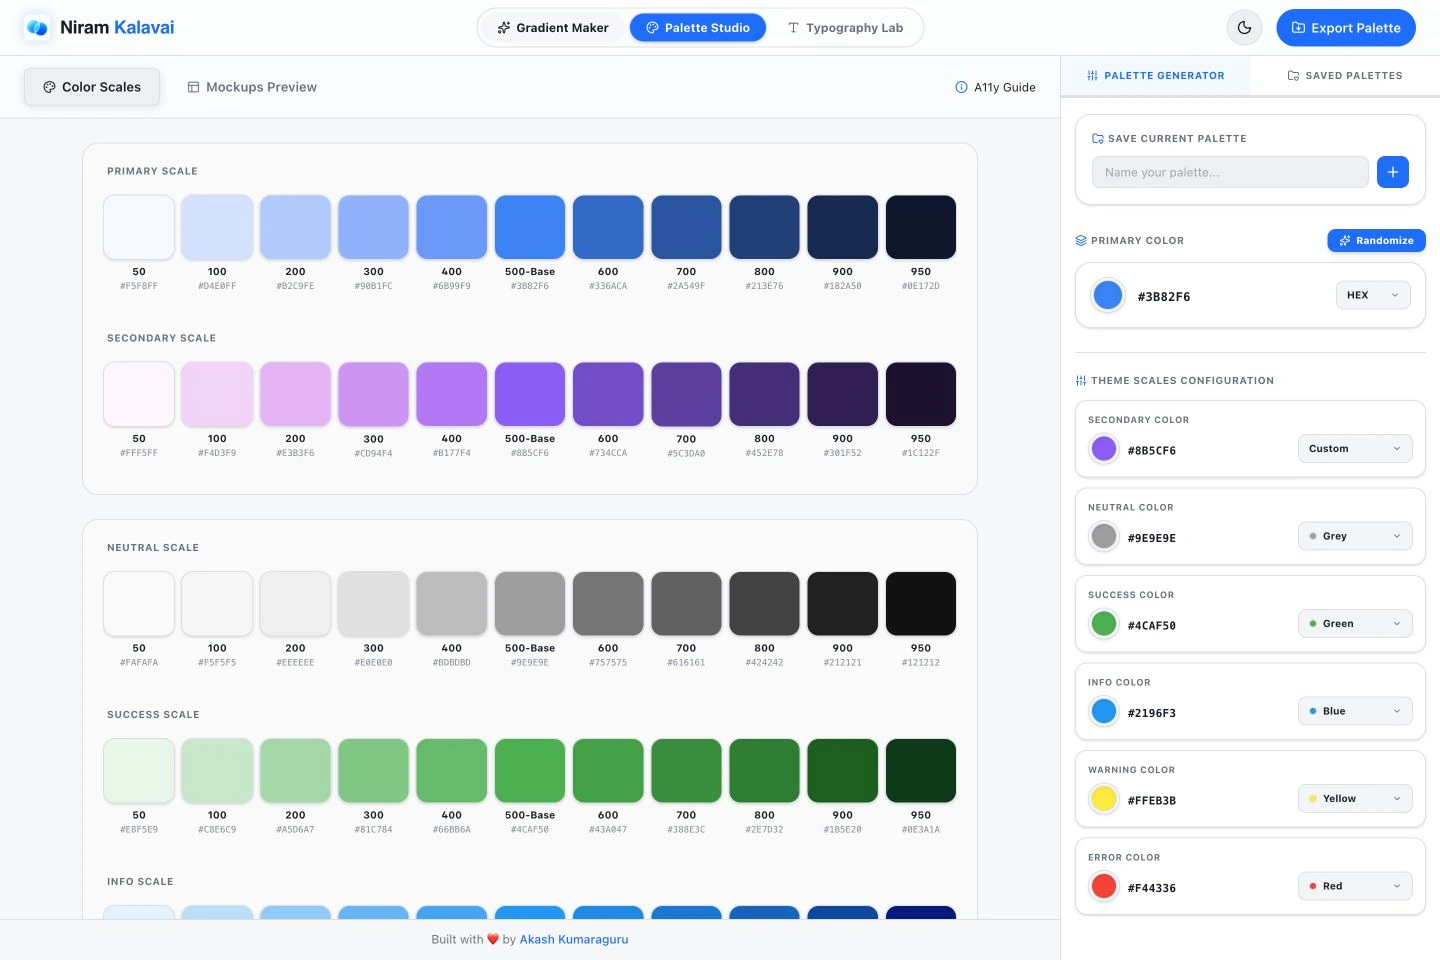
Task: Click the #66BB6A label under success 400
Action: click(x=452, y=830)
